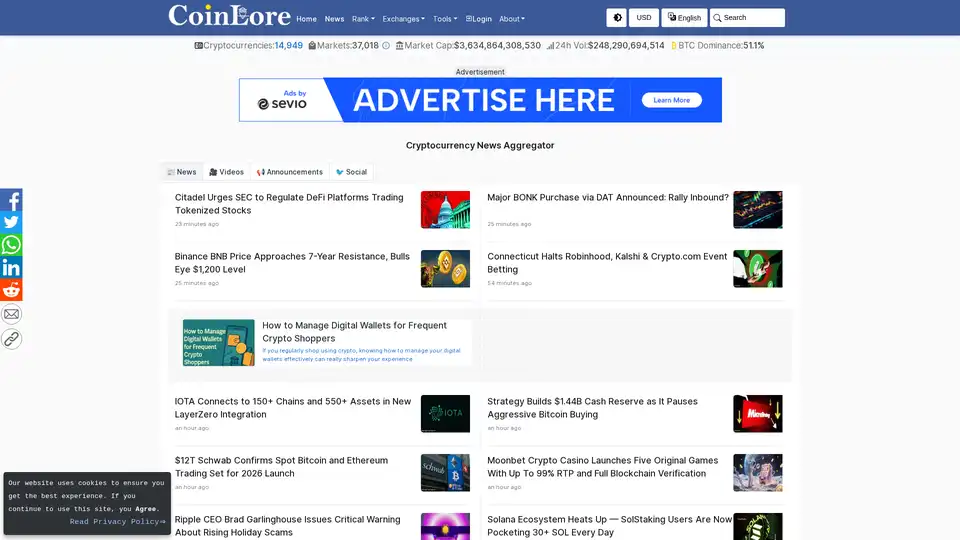
Task: Open Strategy Builds $1.44B Cash Reserve article
Action: point(592,408)
